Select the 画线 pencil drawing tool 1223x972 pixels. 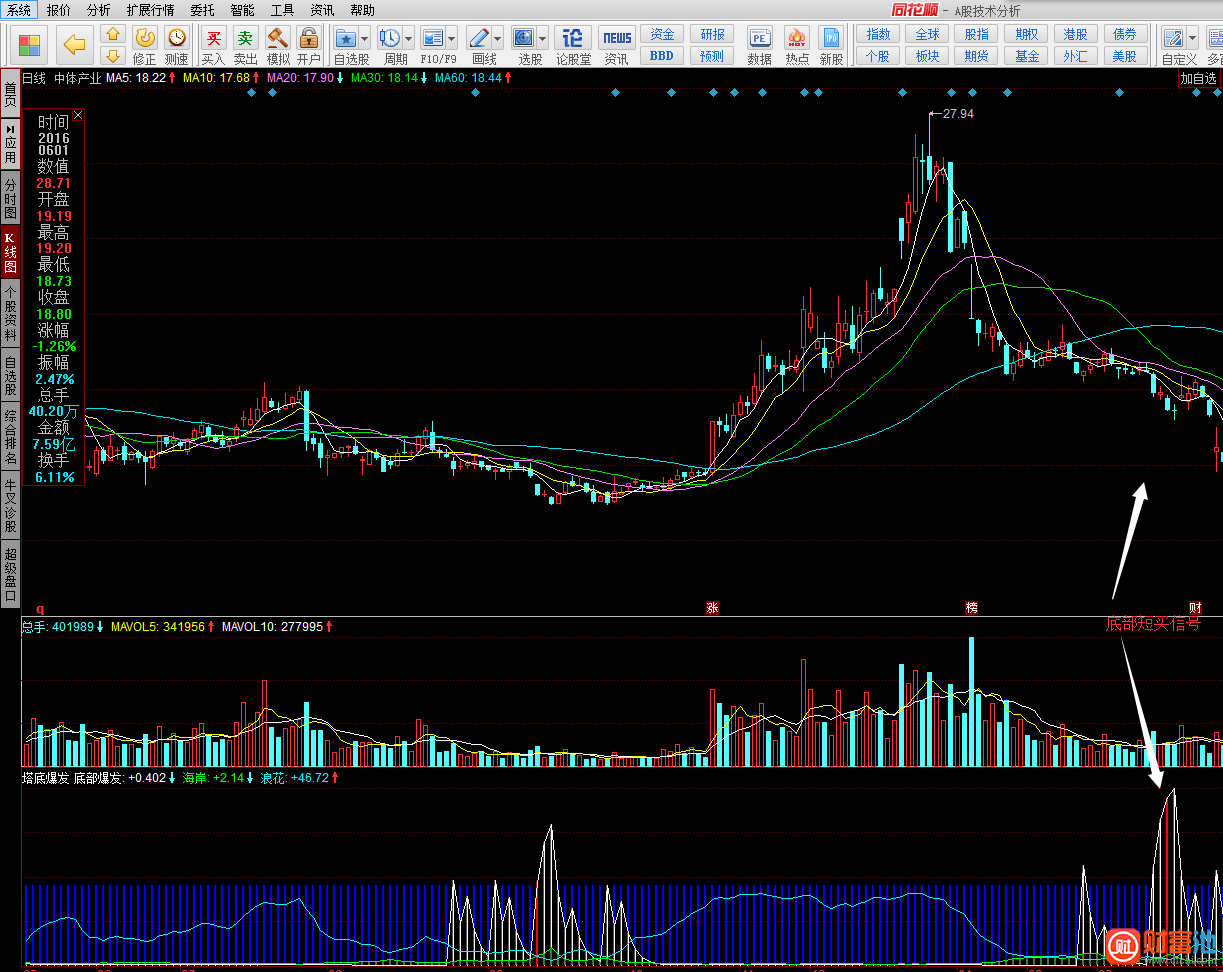[x=479, y=38]
